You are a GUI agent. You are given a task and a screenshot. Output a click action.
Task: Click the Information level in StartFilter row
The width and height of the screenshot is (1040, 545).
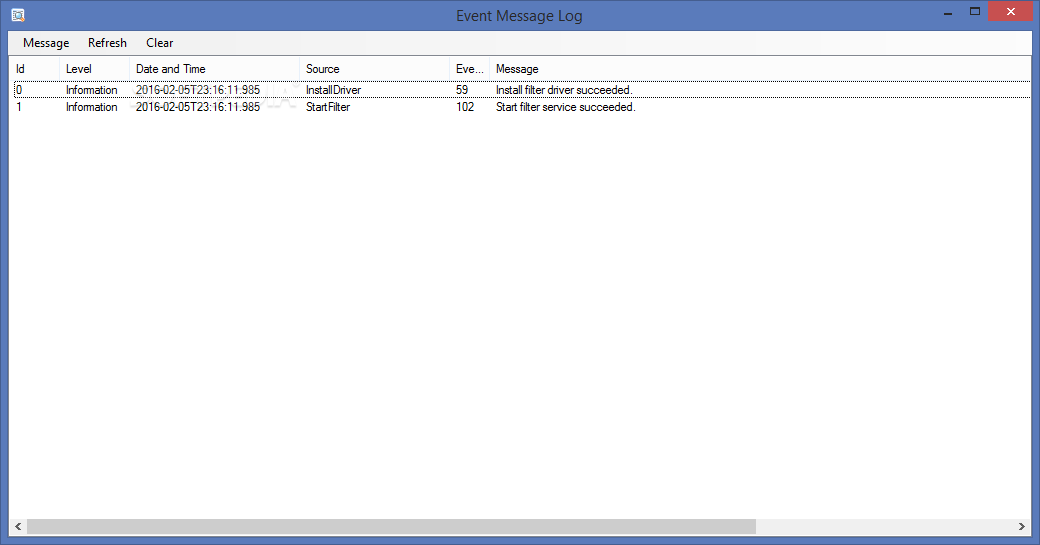pyautogui.click(x=92, y=107)
